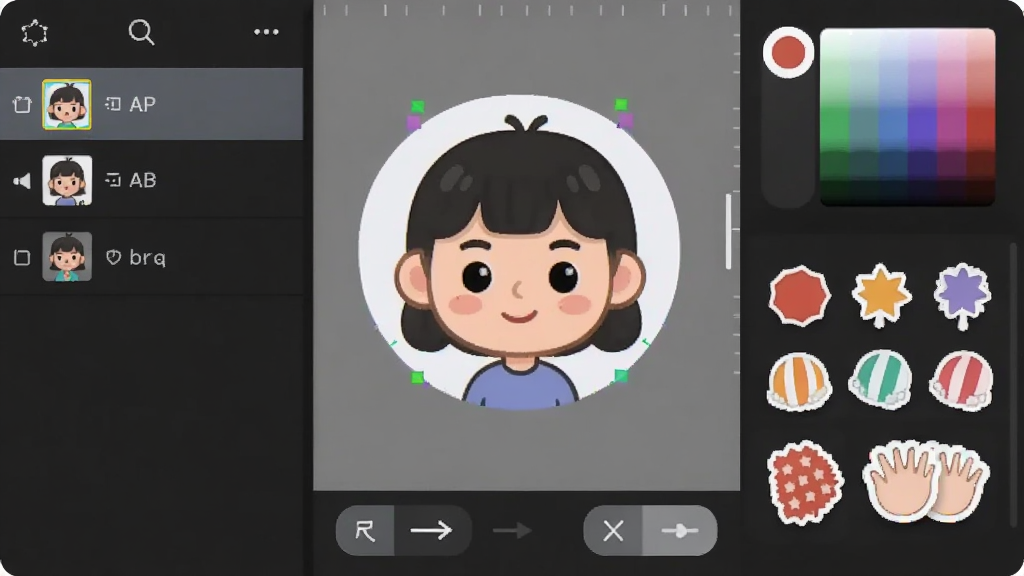Screen dimensions: 1024x576
Task: Pick a color in the gradient palette
Action: (x=908, y=117)
